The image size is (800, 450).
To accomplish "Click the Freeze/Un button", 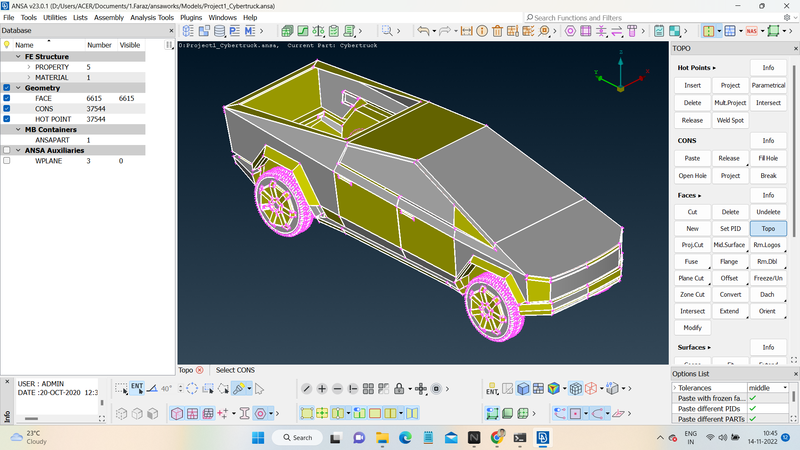I will tap(768, 278).
